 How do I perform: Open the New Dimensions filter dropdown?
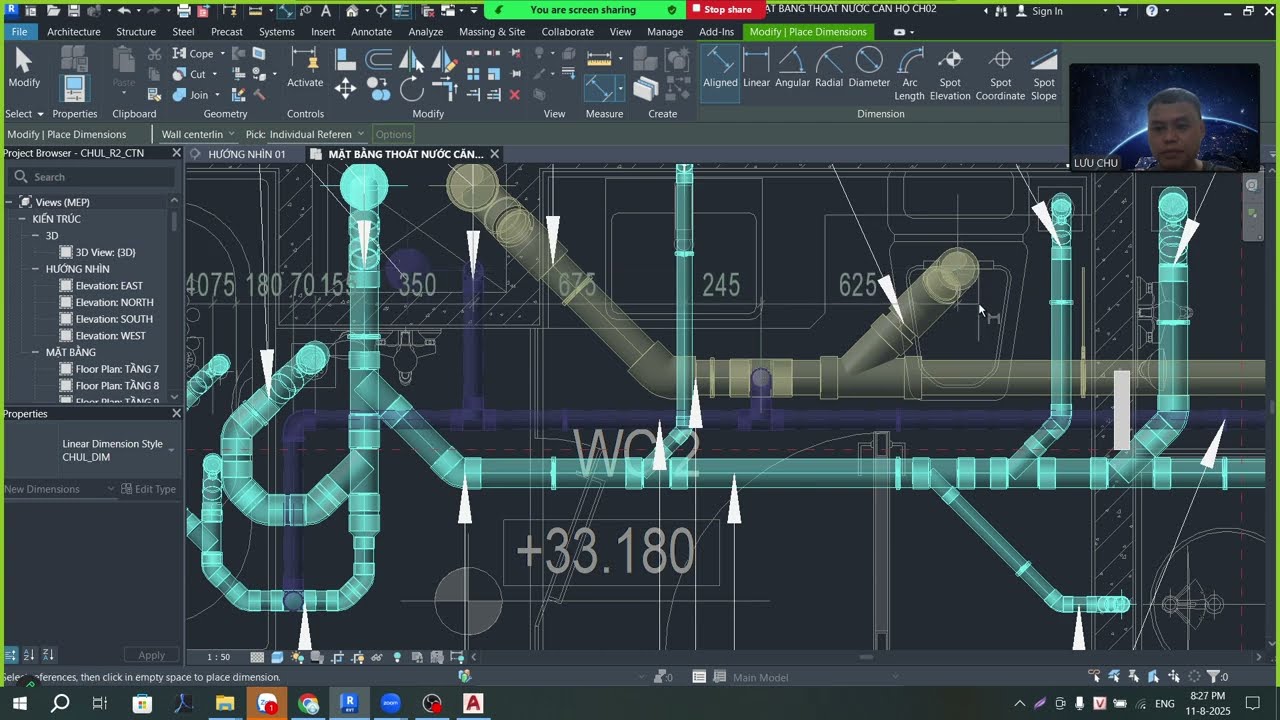[x=60, y=489]
